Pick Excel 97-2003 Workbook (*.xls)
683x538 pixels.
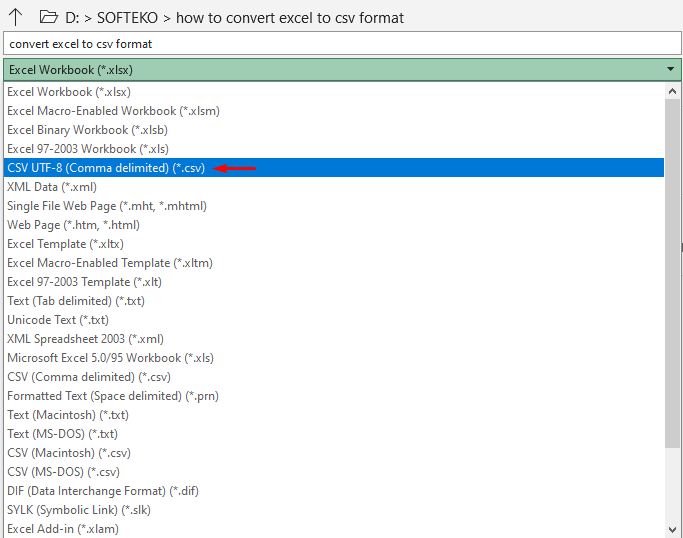click(86, 149)
